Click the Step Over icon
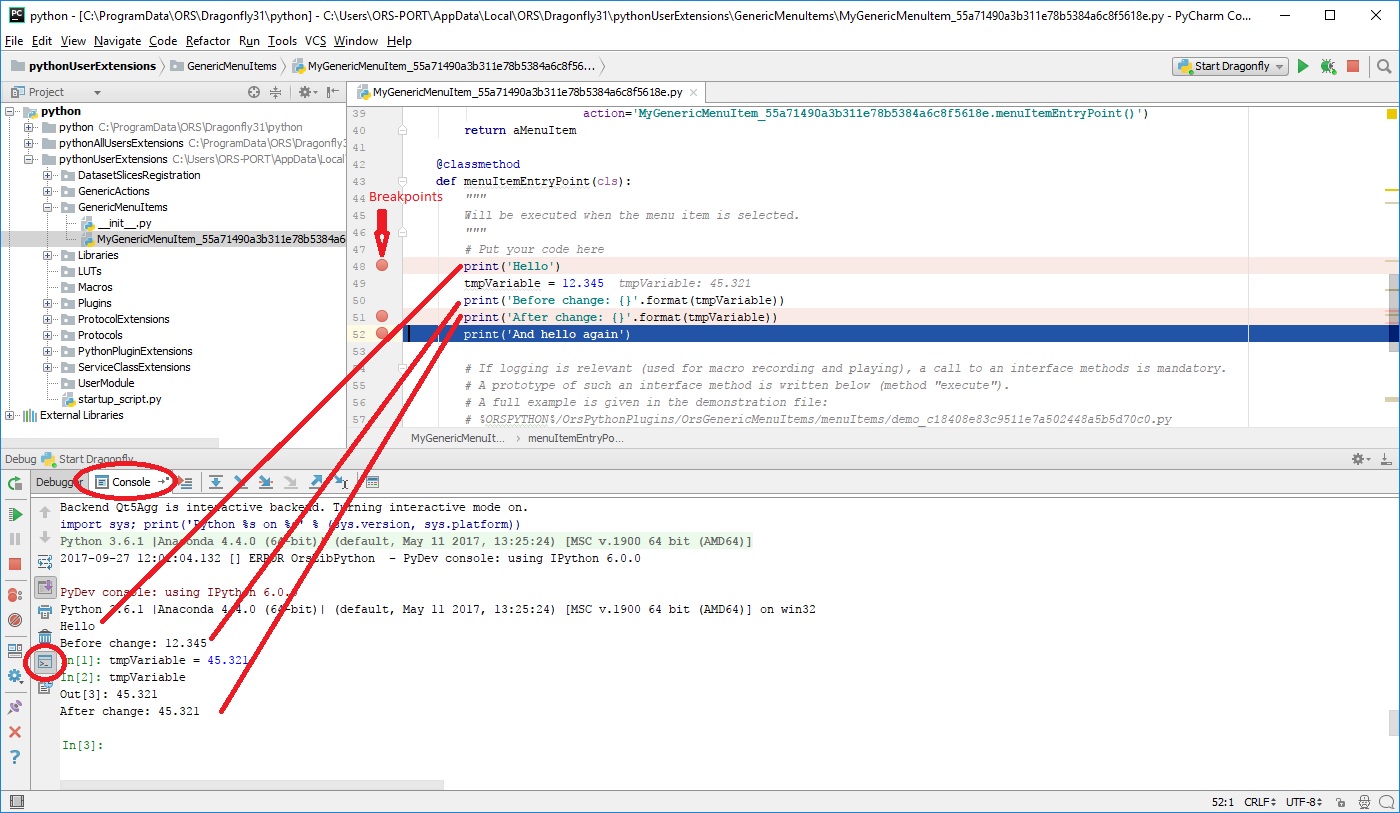Image resolution: width=1400 pixels, height=813 pixels. click(x=216, y=482)
